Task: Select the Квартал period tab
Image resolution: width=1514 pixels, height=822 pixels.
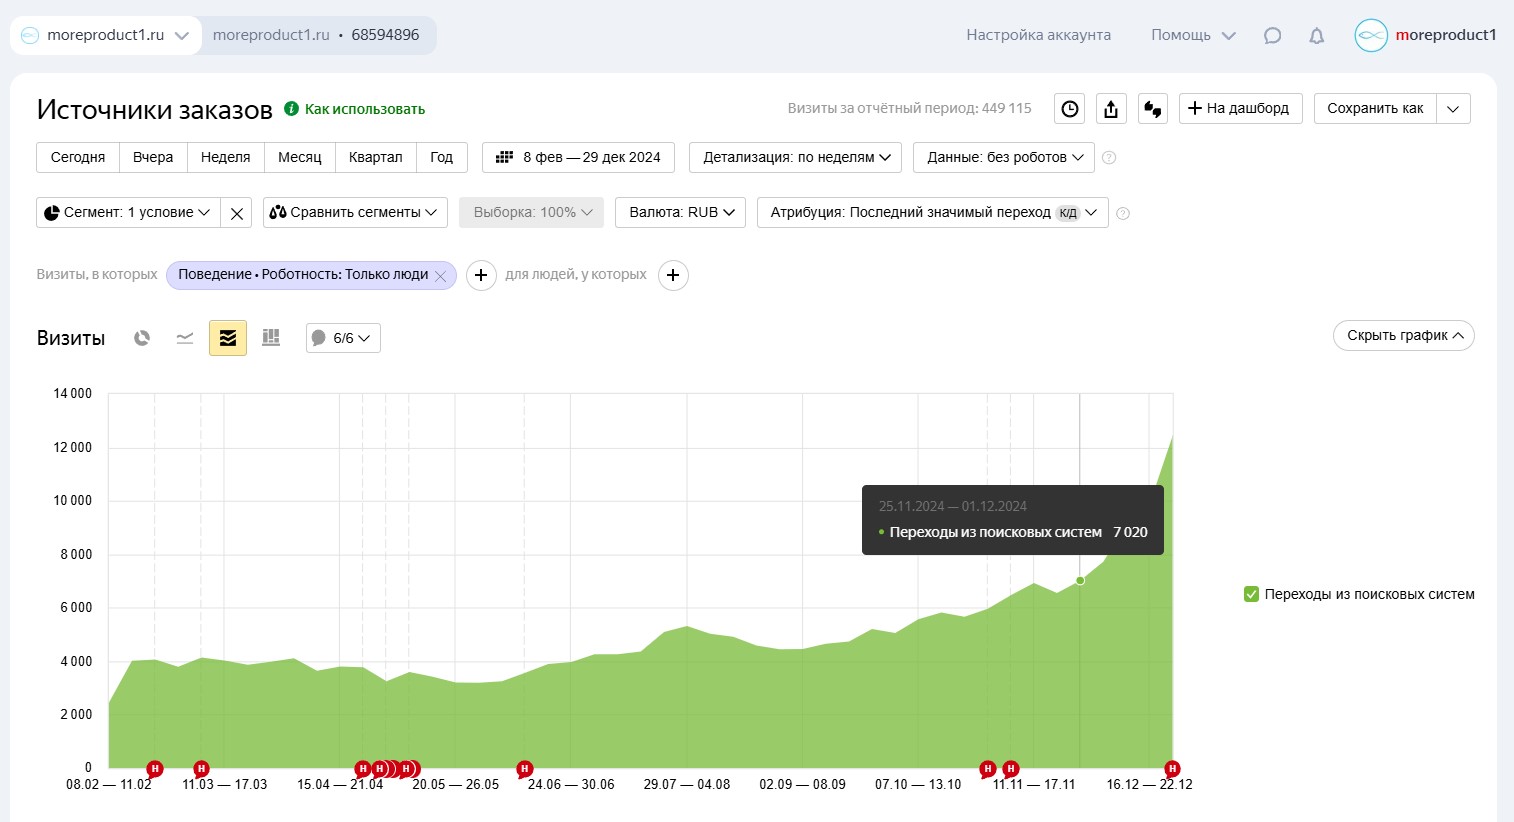Action: [375, 158]
